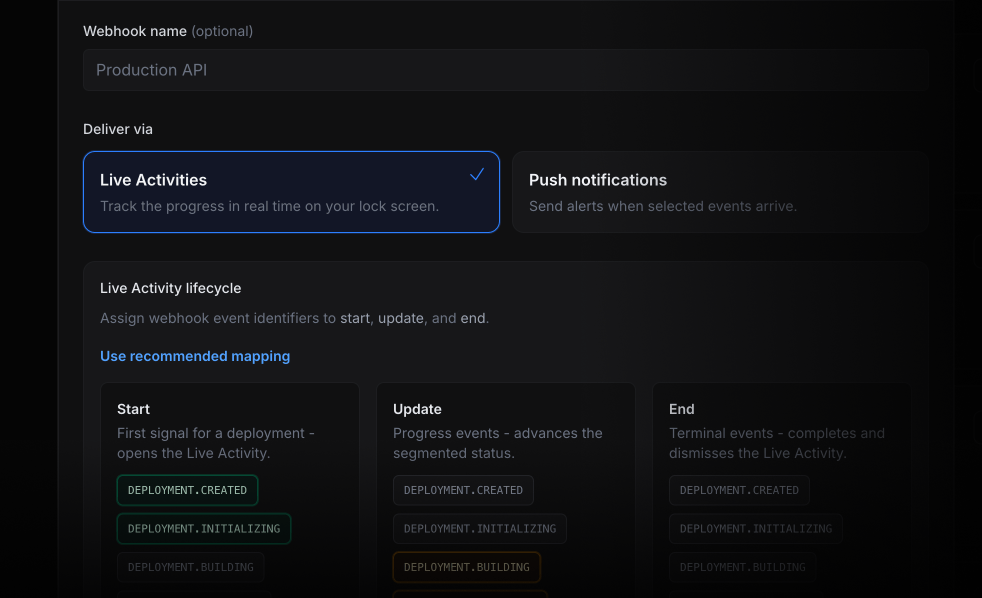
Task: Click the checkmark on Live Activities card
Action: [x=477, y=174]
